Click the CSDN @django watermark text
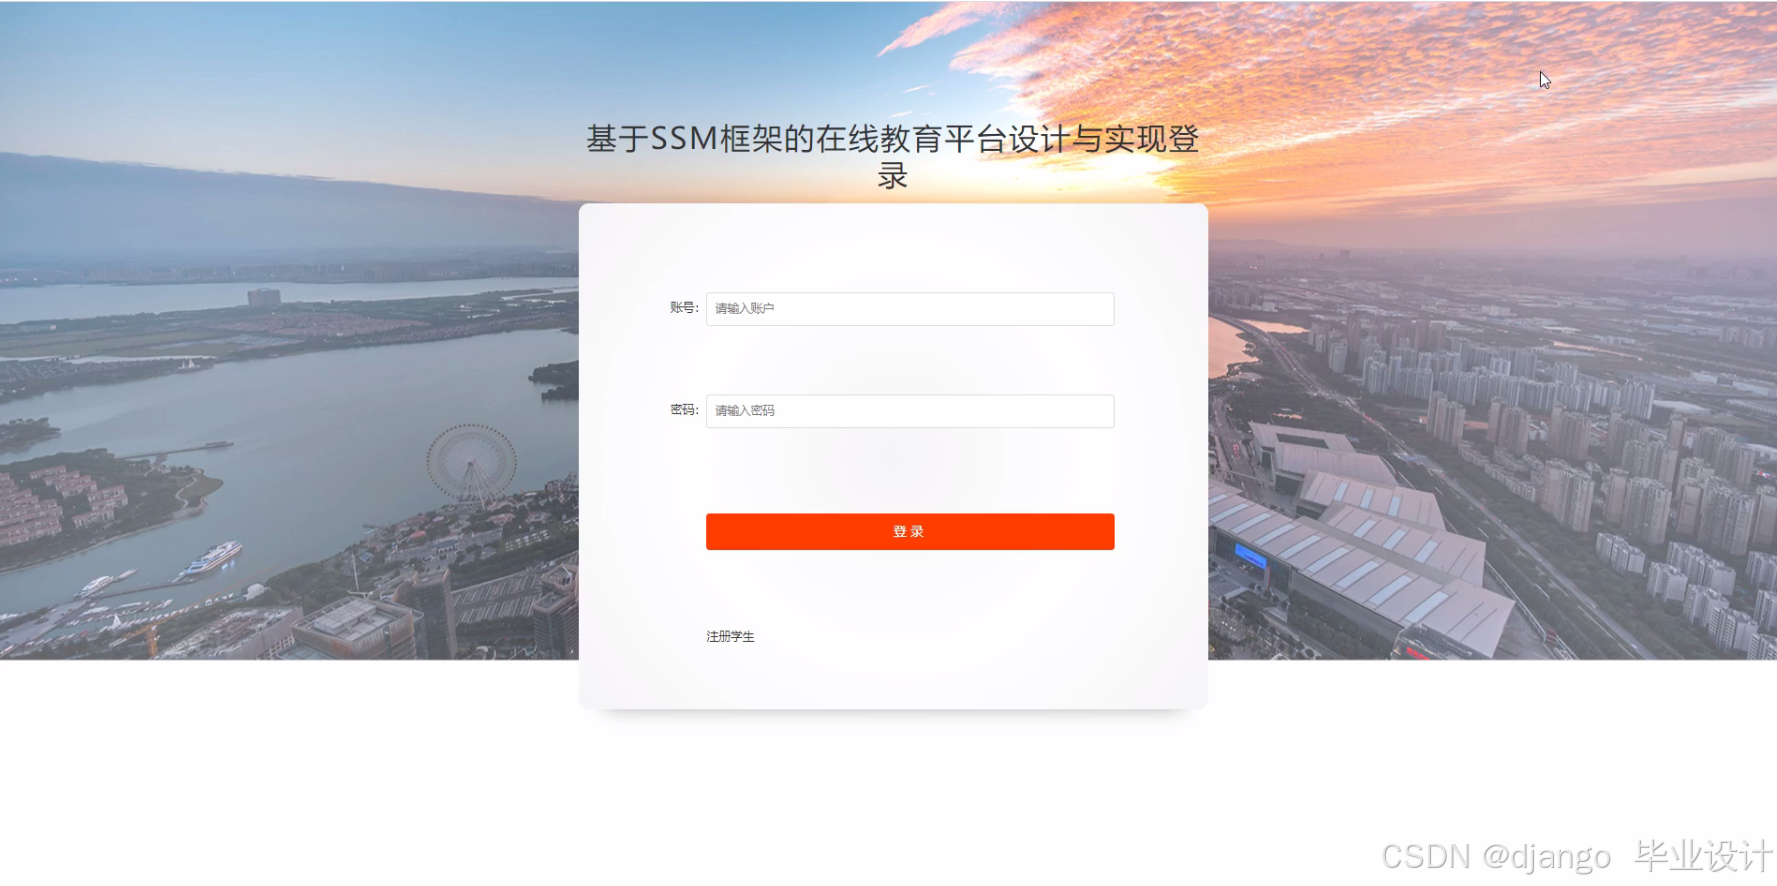Screen dimensions: 1777x886 click(x=1496, y=857)
